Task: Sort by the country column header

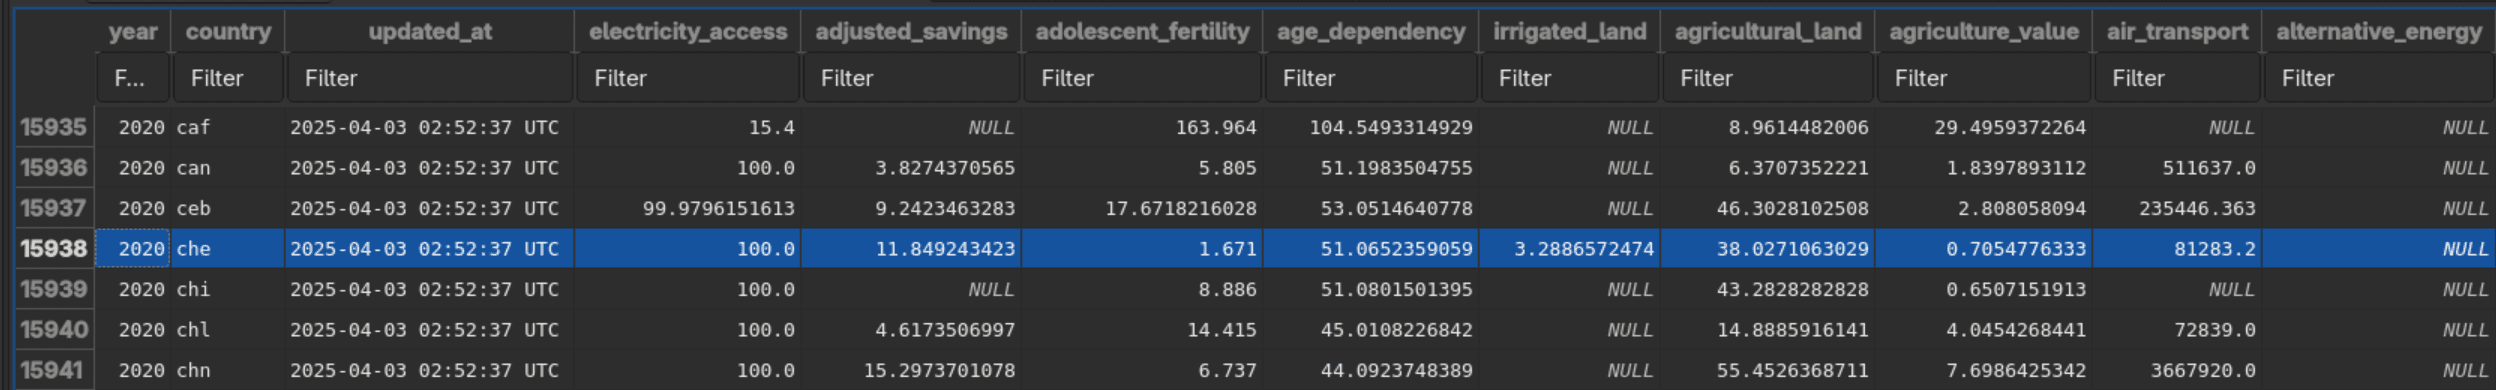Action: [x=228, y=32]
